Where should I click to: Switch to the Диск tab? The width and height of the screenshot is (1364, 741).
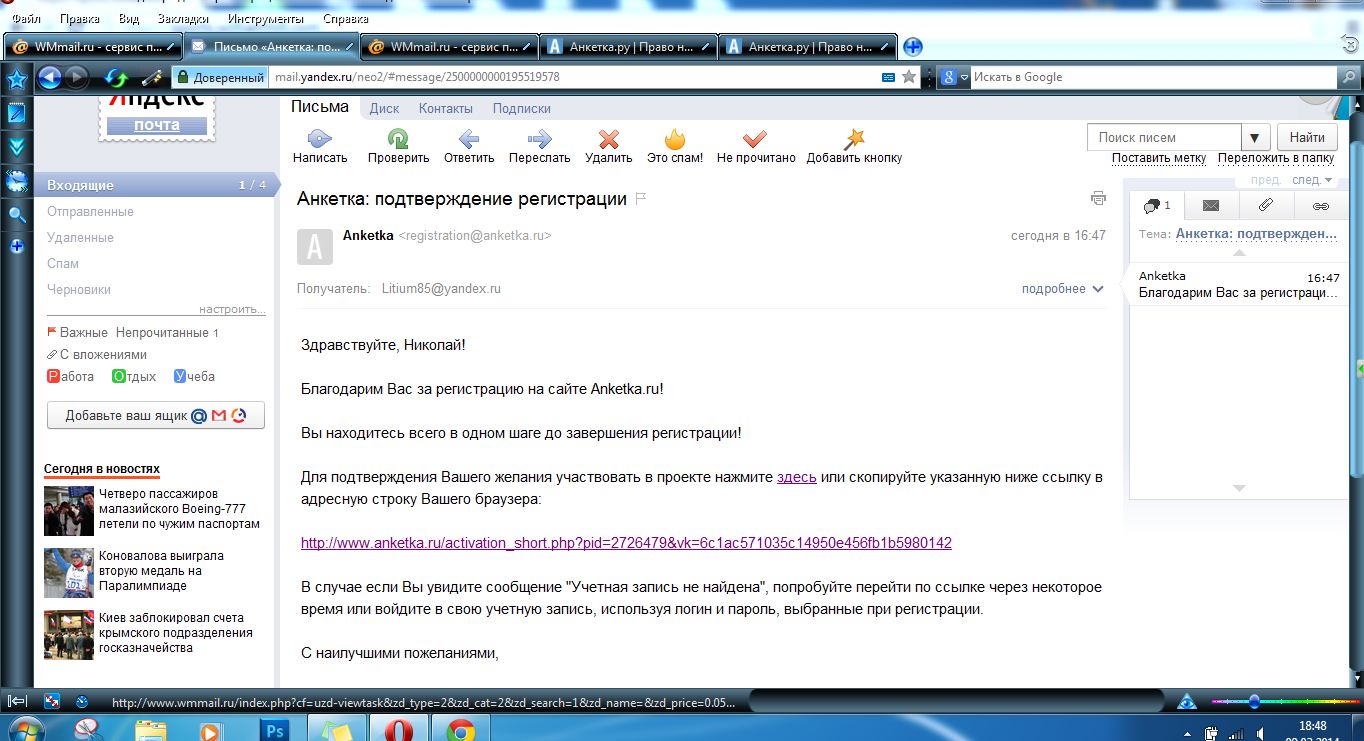pyautogui.click(x=384, y=108)
